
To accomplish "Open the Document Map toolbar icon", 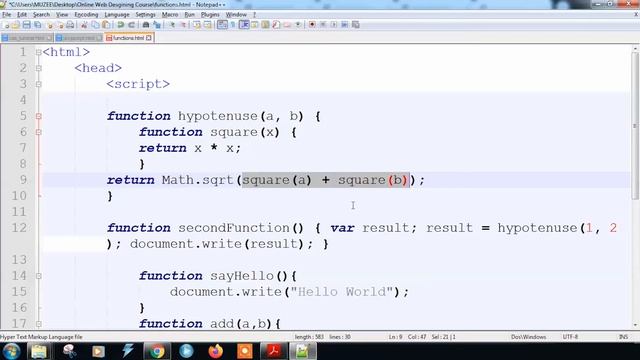I will coord(265,25).
